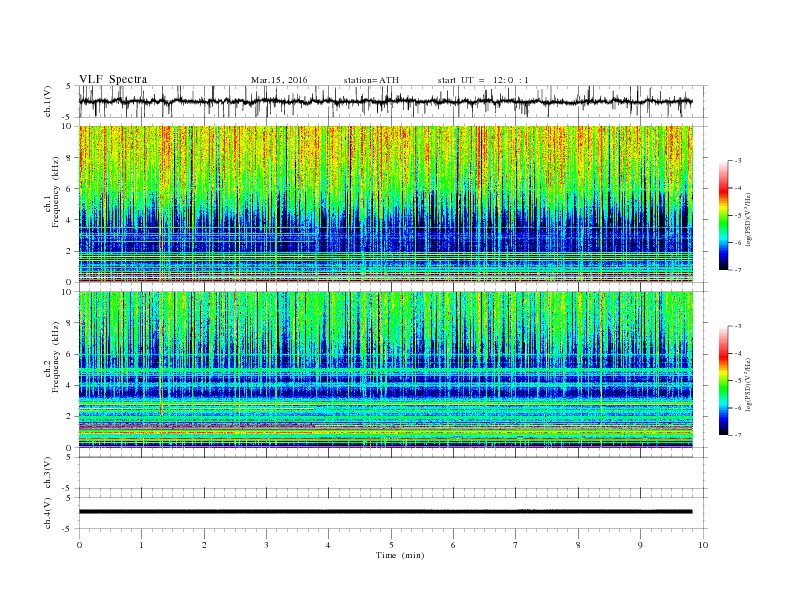Click the "4" tick label on the time axis

pos(328,545)
